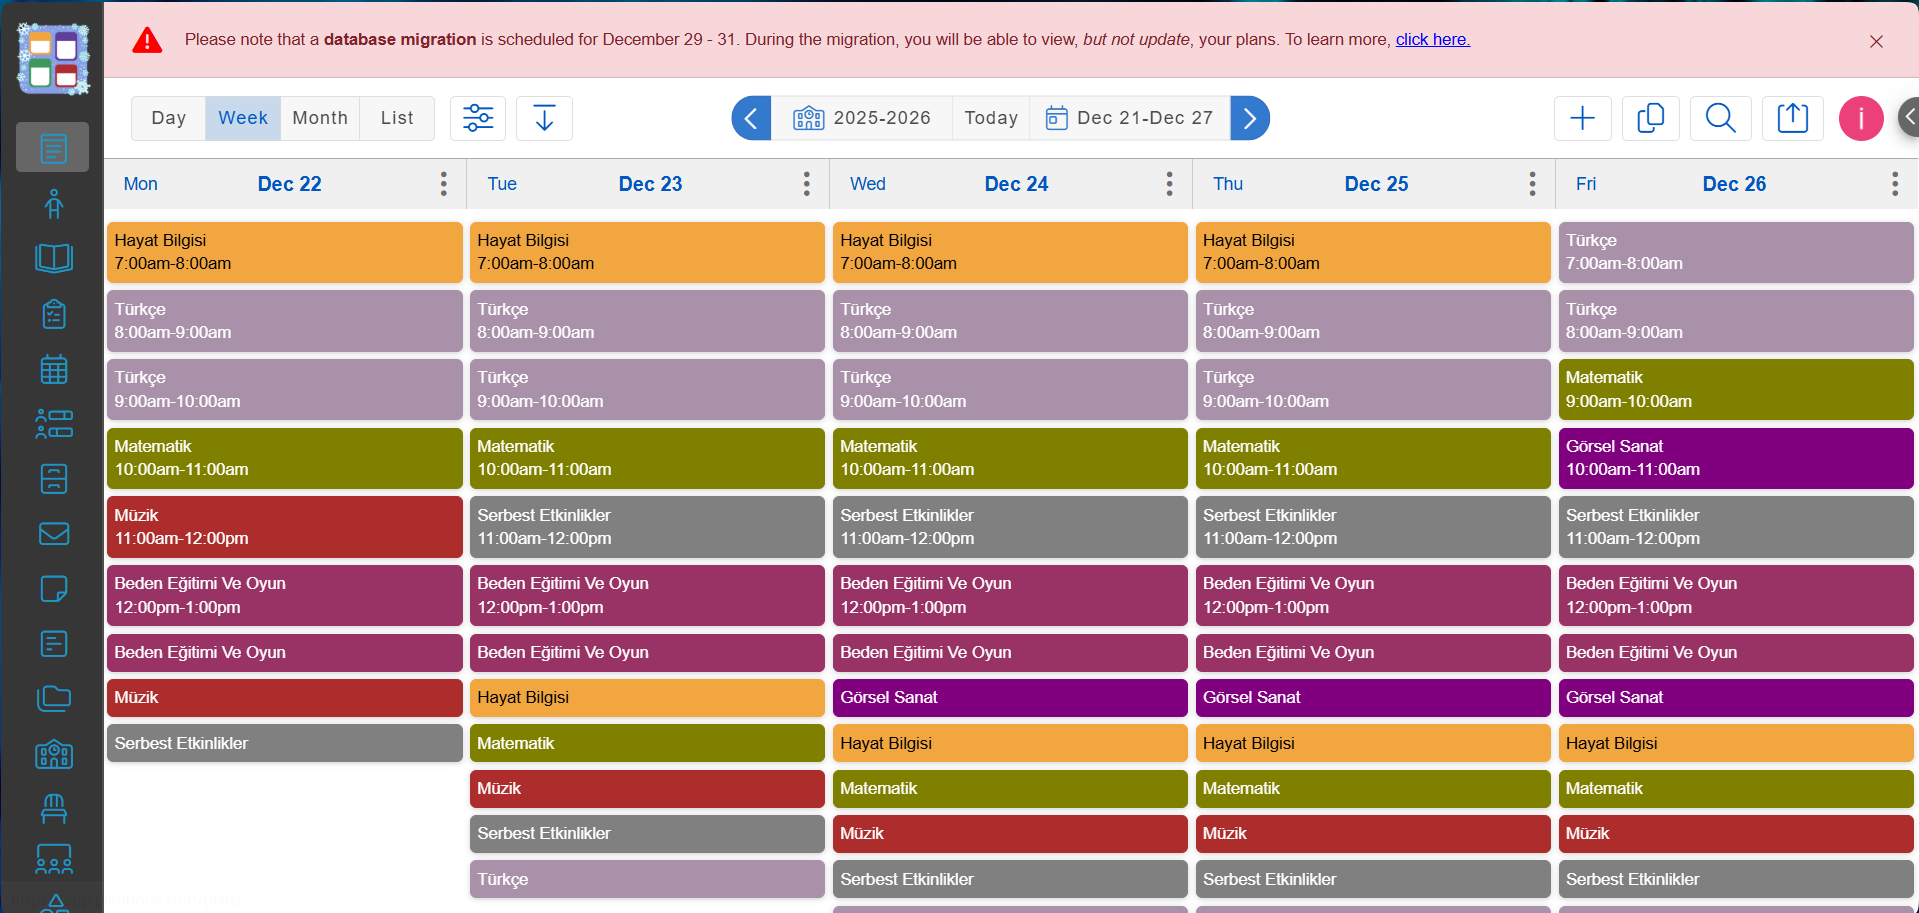Image resolution: width=1919 pixels, height=913 pixels.
Task: Open Mon Dec 22 options menu
Action: tap(444, 183)
